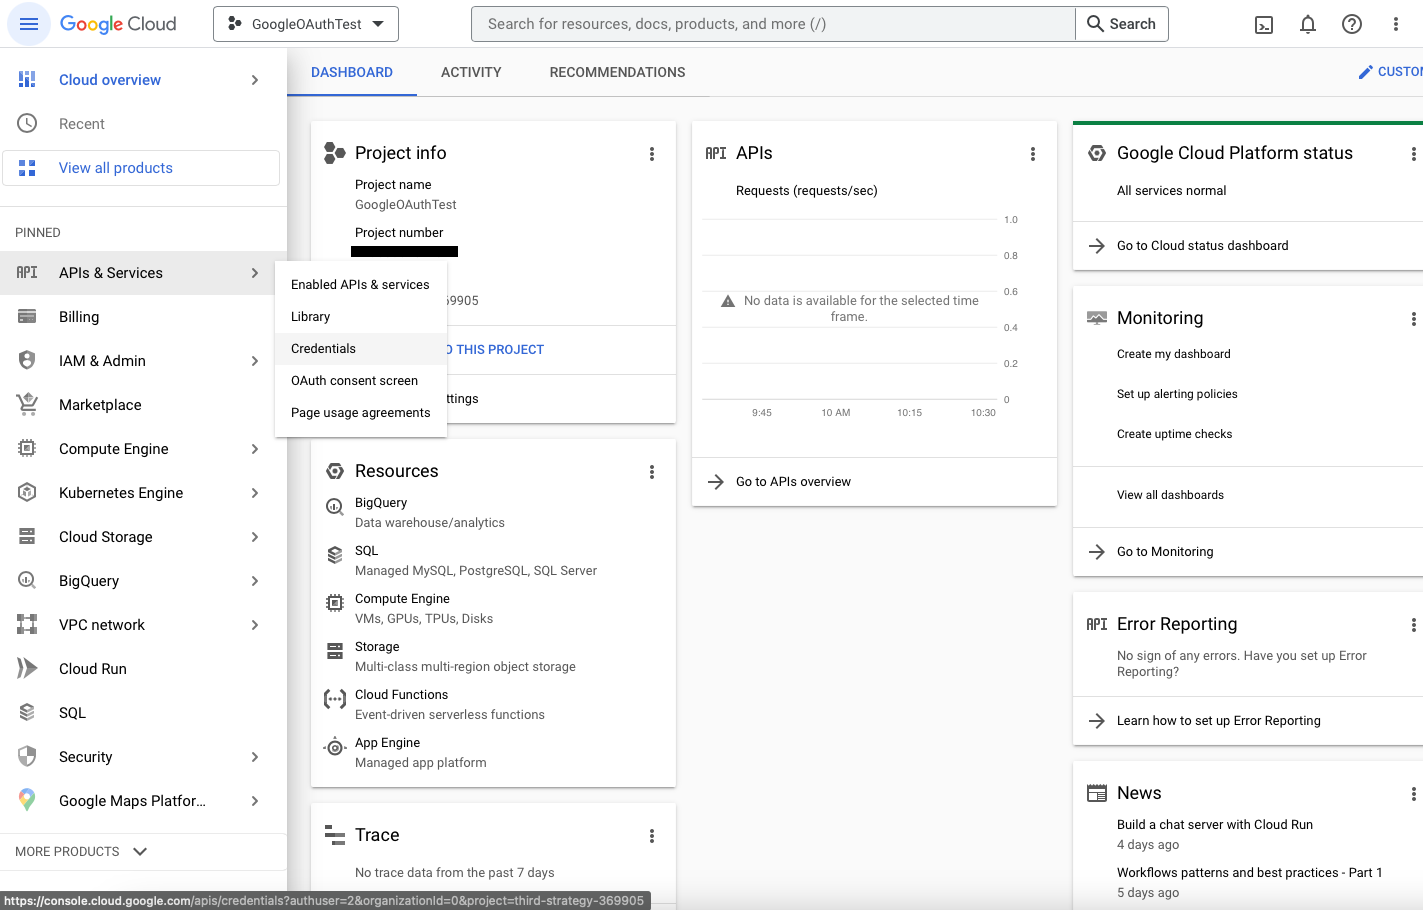The height and width of the screenshot is (910, 1423).
Task: Click the Kubernetes Engine icon
Action: tap(27, 493)
